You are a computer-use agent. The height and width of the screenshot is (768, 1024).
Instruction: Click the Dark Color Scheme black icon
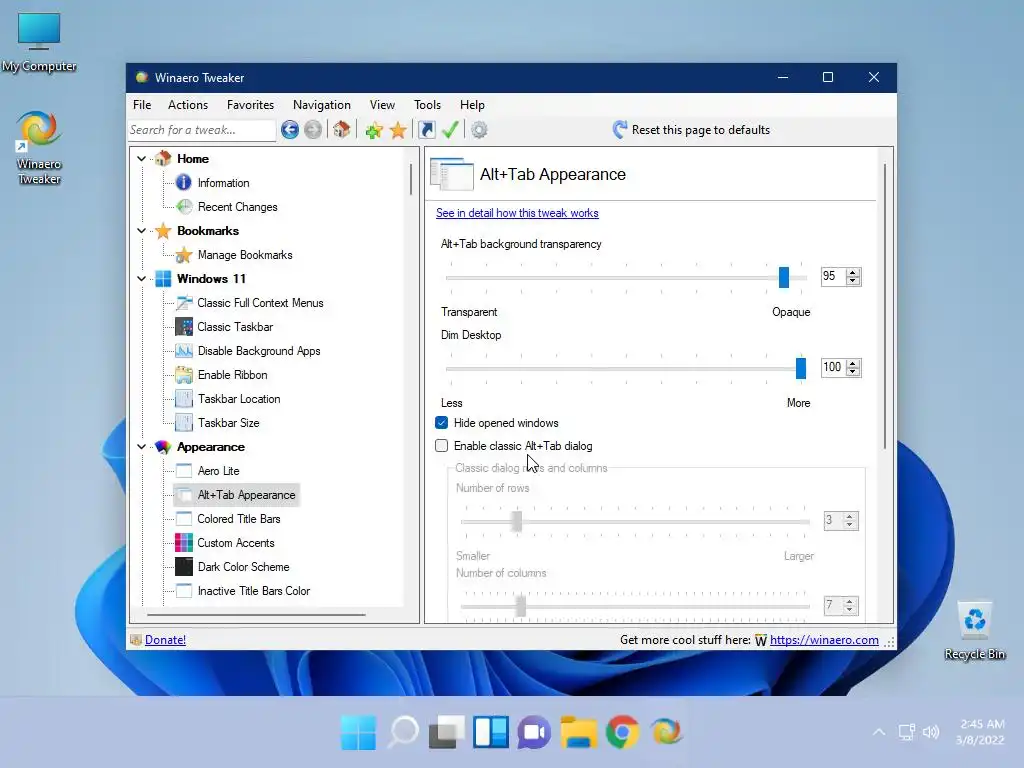pyautogui.click(x=184, y=567)
